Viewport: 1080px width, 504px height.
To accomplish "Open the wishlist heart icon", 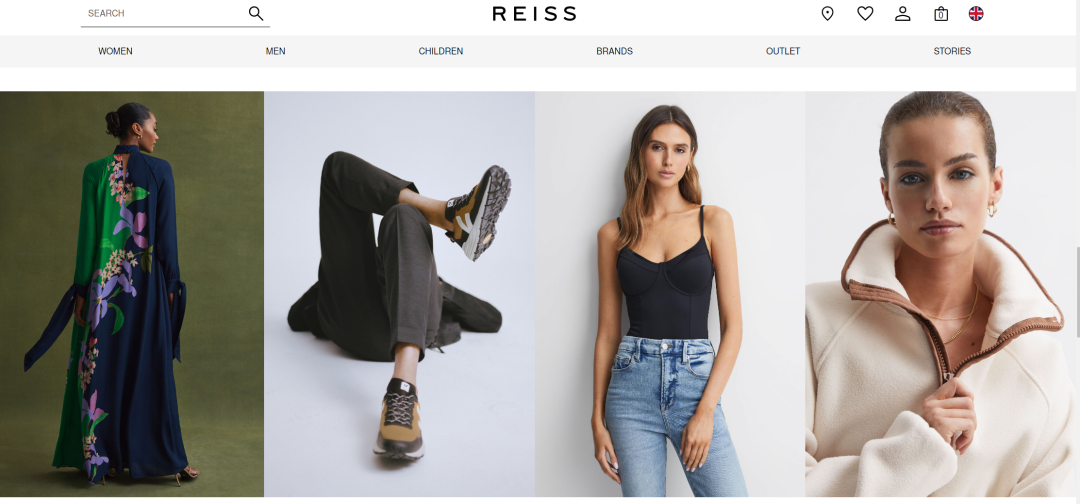I will (865, 13).
